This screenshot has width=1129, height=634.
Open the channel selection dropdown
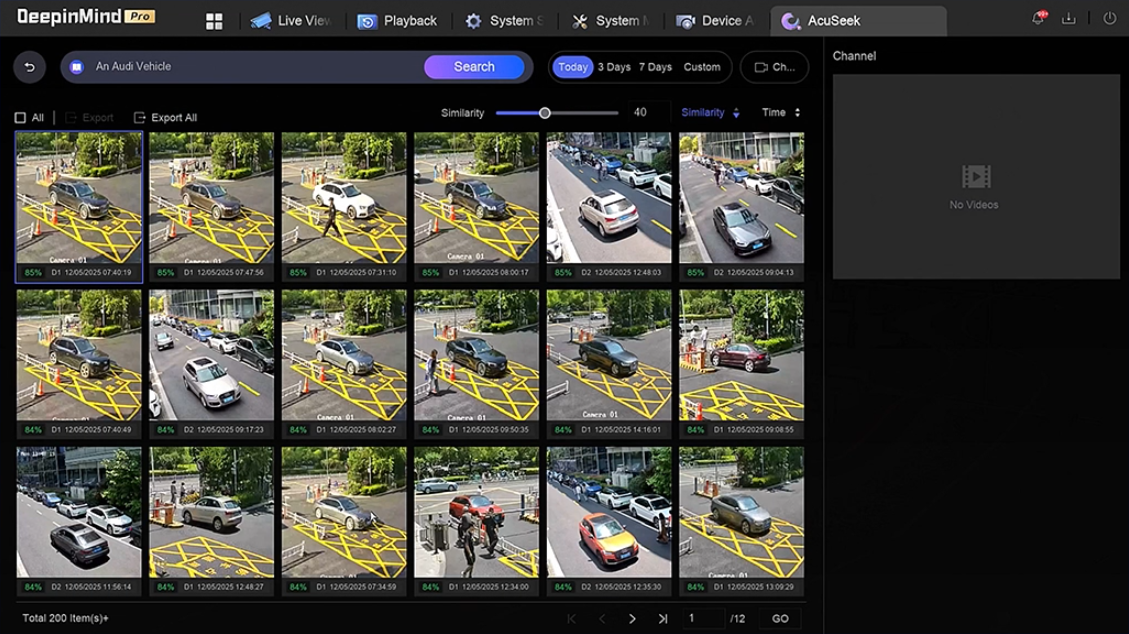coord(774,67)
